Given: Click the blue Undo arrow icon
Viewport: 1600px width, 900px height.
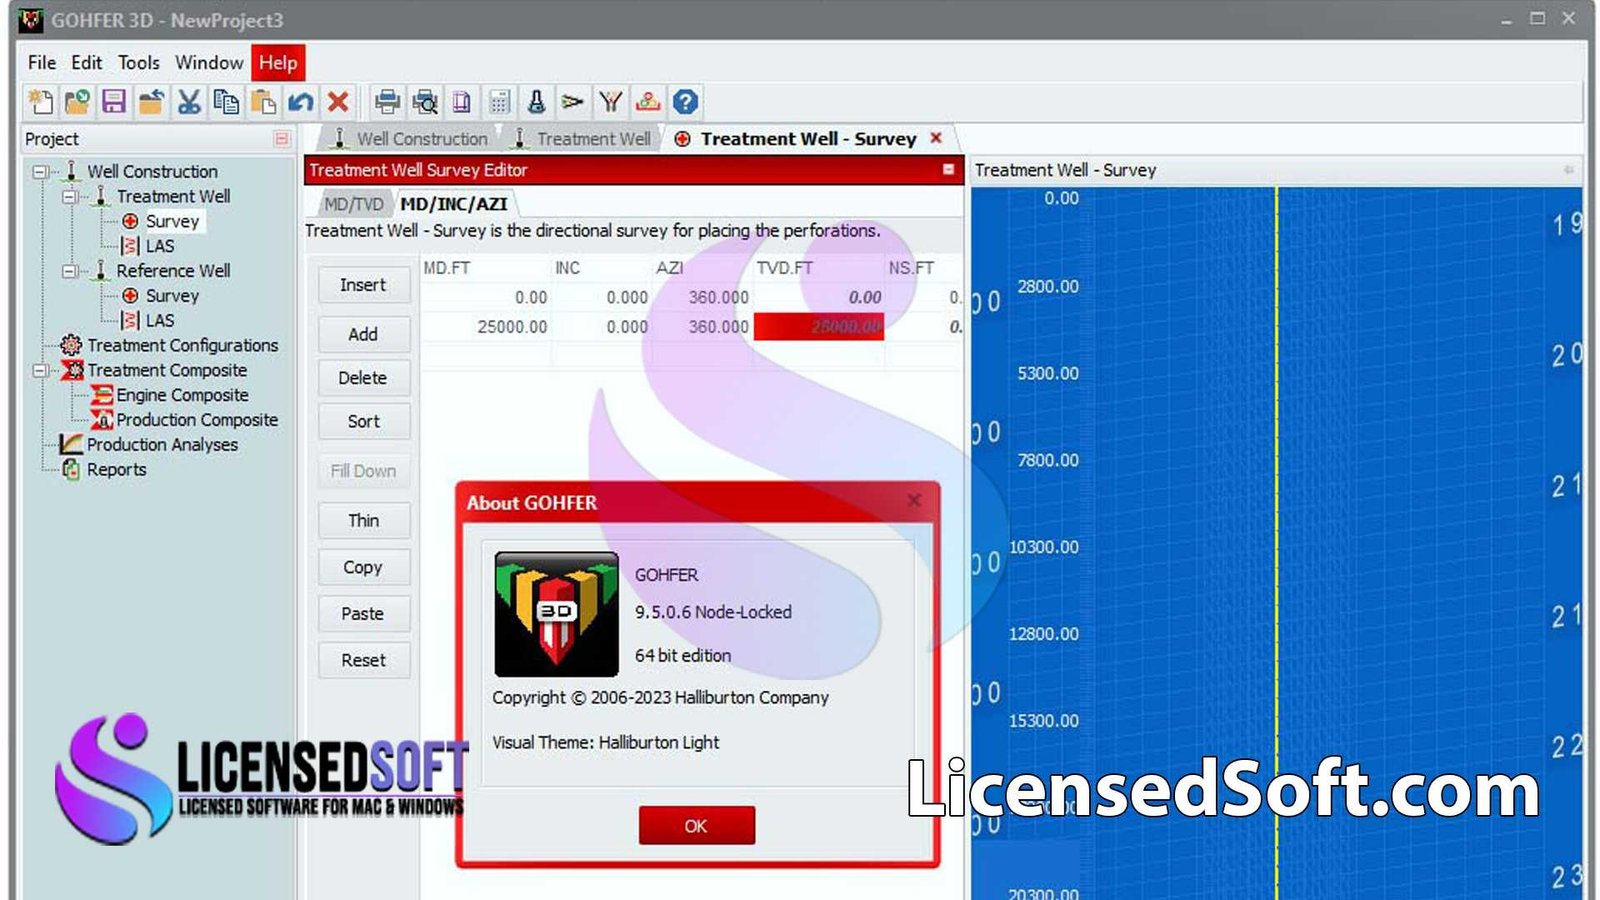Looking at the screenshot, I should tap(300, 101).
